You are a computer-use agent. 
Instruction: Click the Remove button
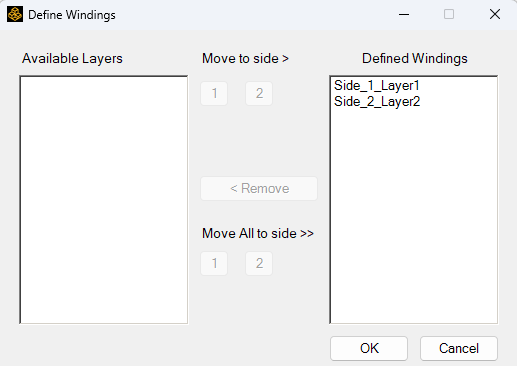pos(259,188)
